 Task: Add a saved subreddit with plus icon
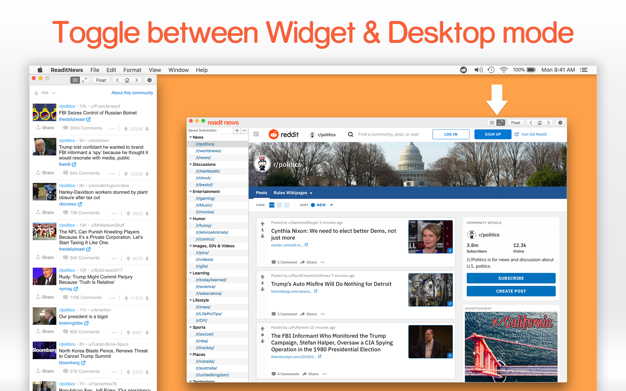click(x=237, y=131)
